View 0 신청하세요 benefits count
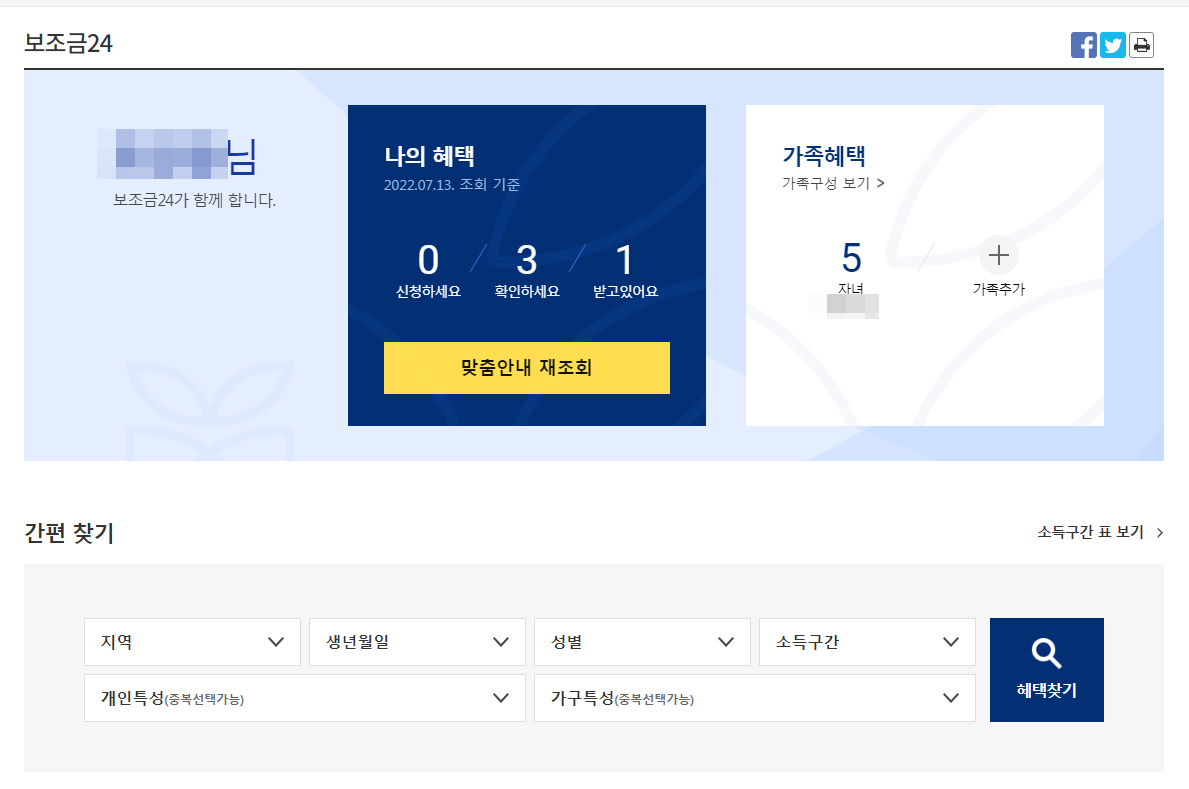The image size is (1189, 789). (x=428, y=271)
